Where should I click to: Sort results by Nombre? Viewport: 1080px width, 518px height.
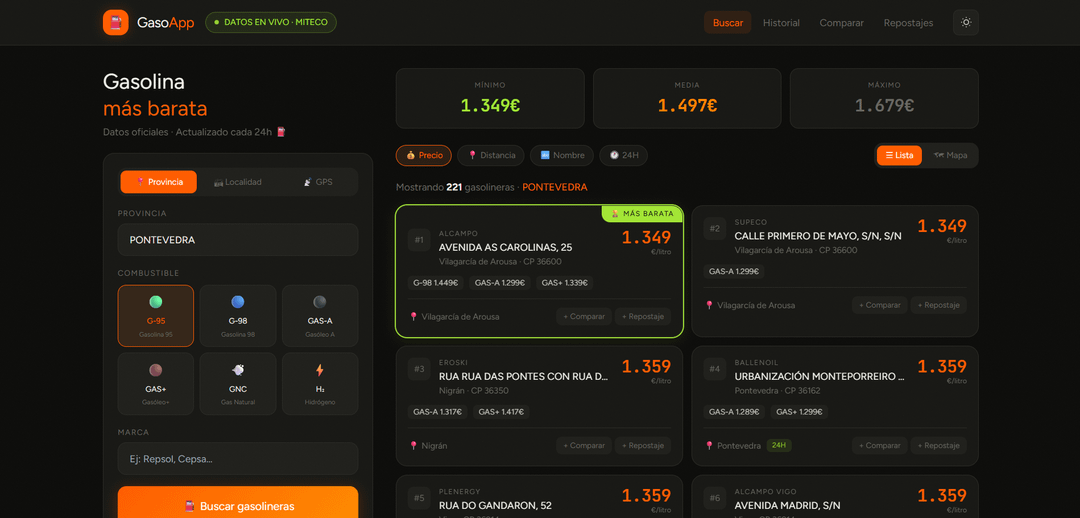tap(562, 155)
